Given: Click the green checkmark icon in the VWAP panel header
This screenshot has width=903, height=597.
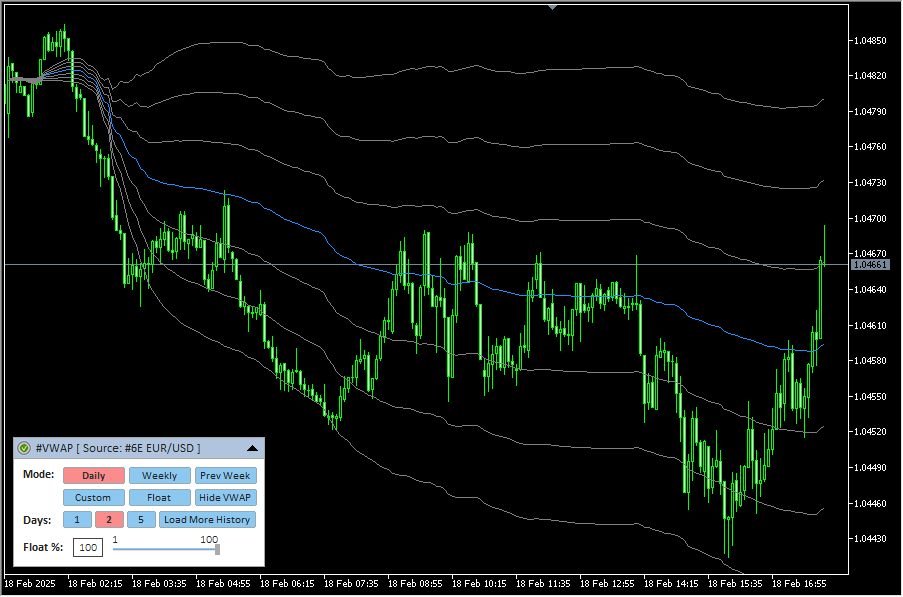Looking at the screenshot, I should pos(24,449).
